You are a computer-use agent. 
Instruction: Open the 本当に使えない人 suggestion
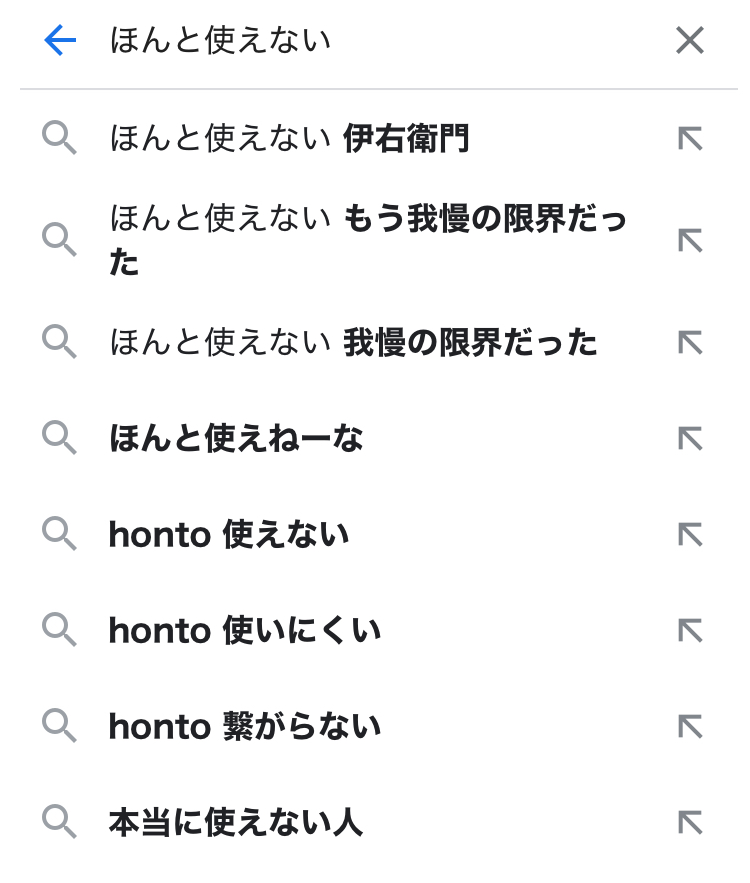click(x=235, y=823)
